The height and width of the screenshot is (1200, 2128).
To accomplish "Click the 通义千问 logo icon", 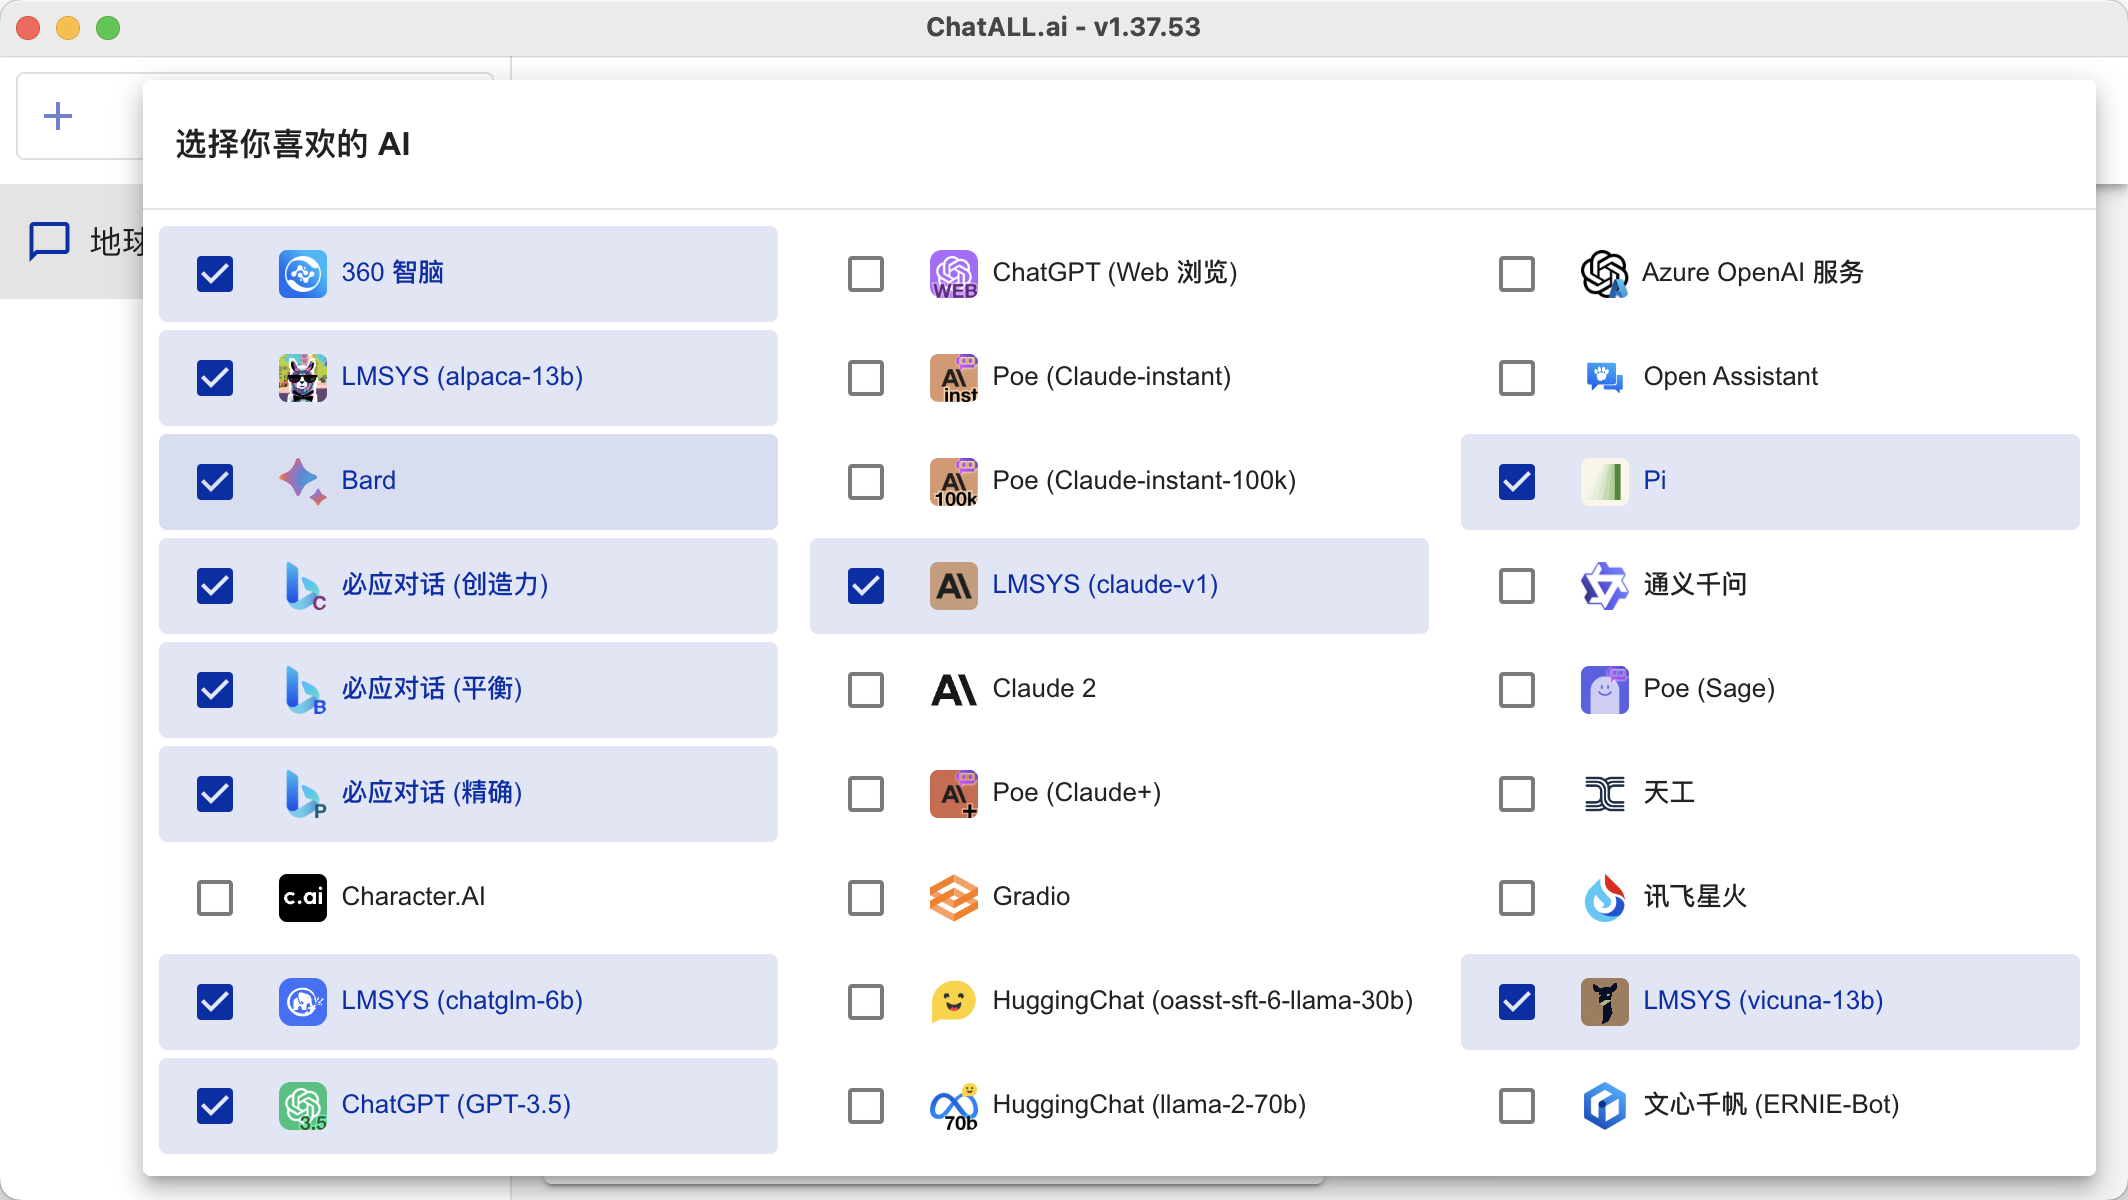I will pos(1604,585).
